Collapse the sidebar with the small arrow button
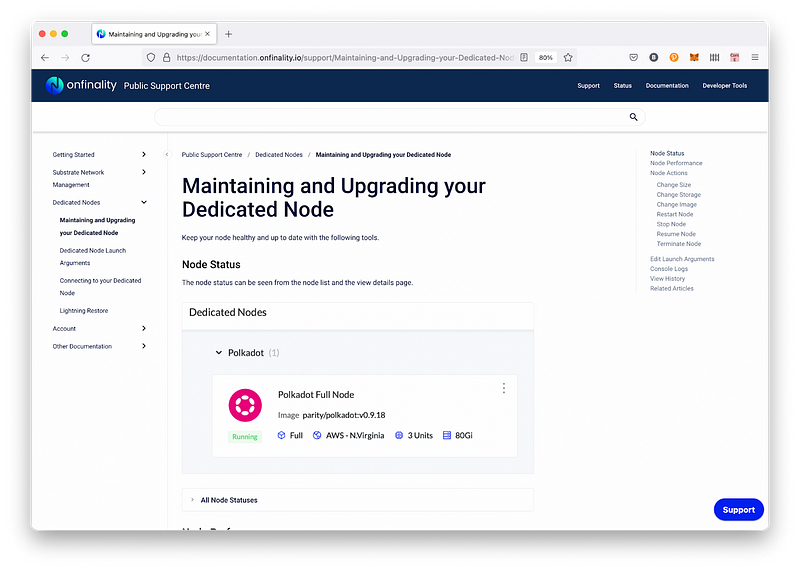Screen dimensions: 800x571 click(x=167, y=155)
